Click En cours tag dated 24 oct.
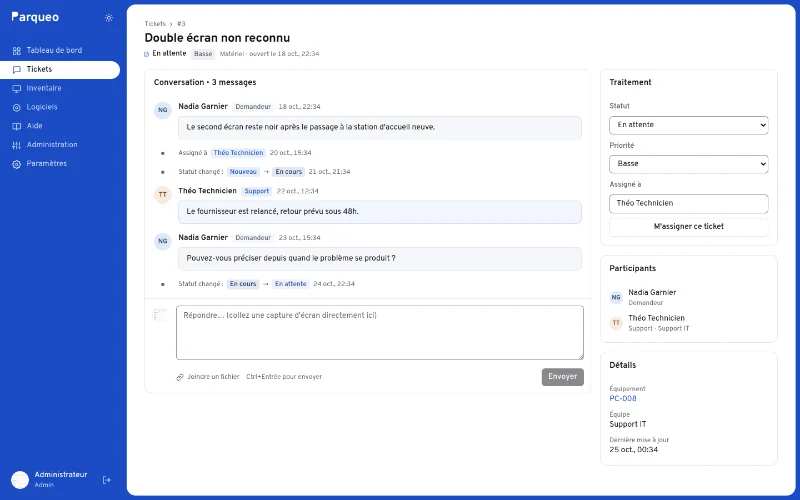Screen dimensions: 800x500 tap(243, 284)
